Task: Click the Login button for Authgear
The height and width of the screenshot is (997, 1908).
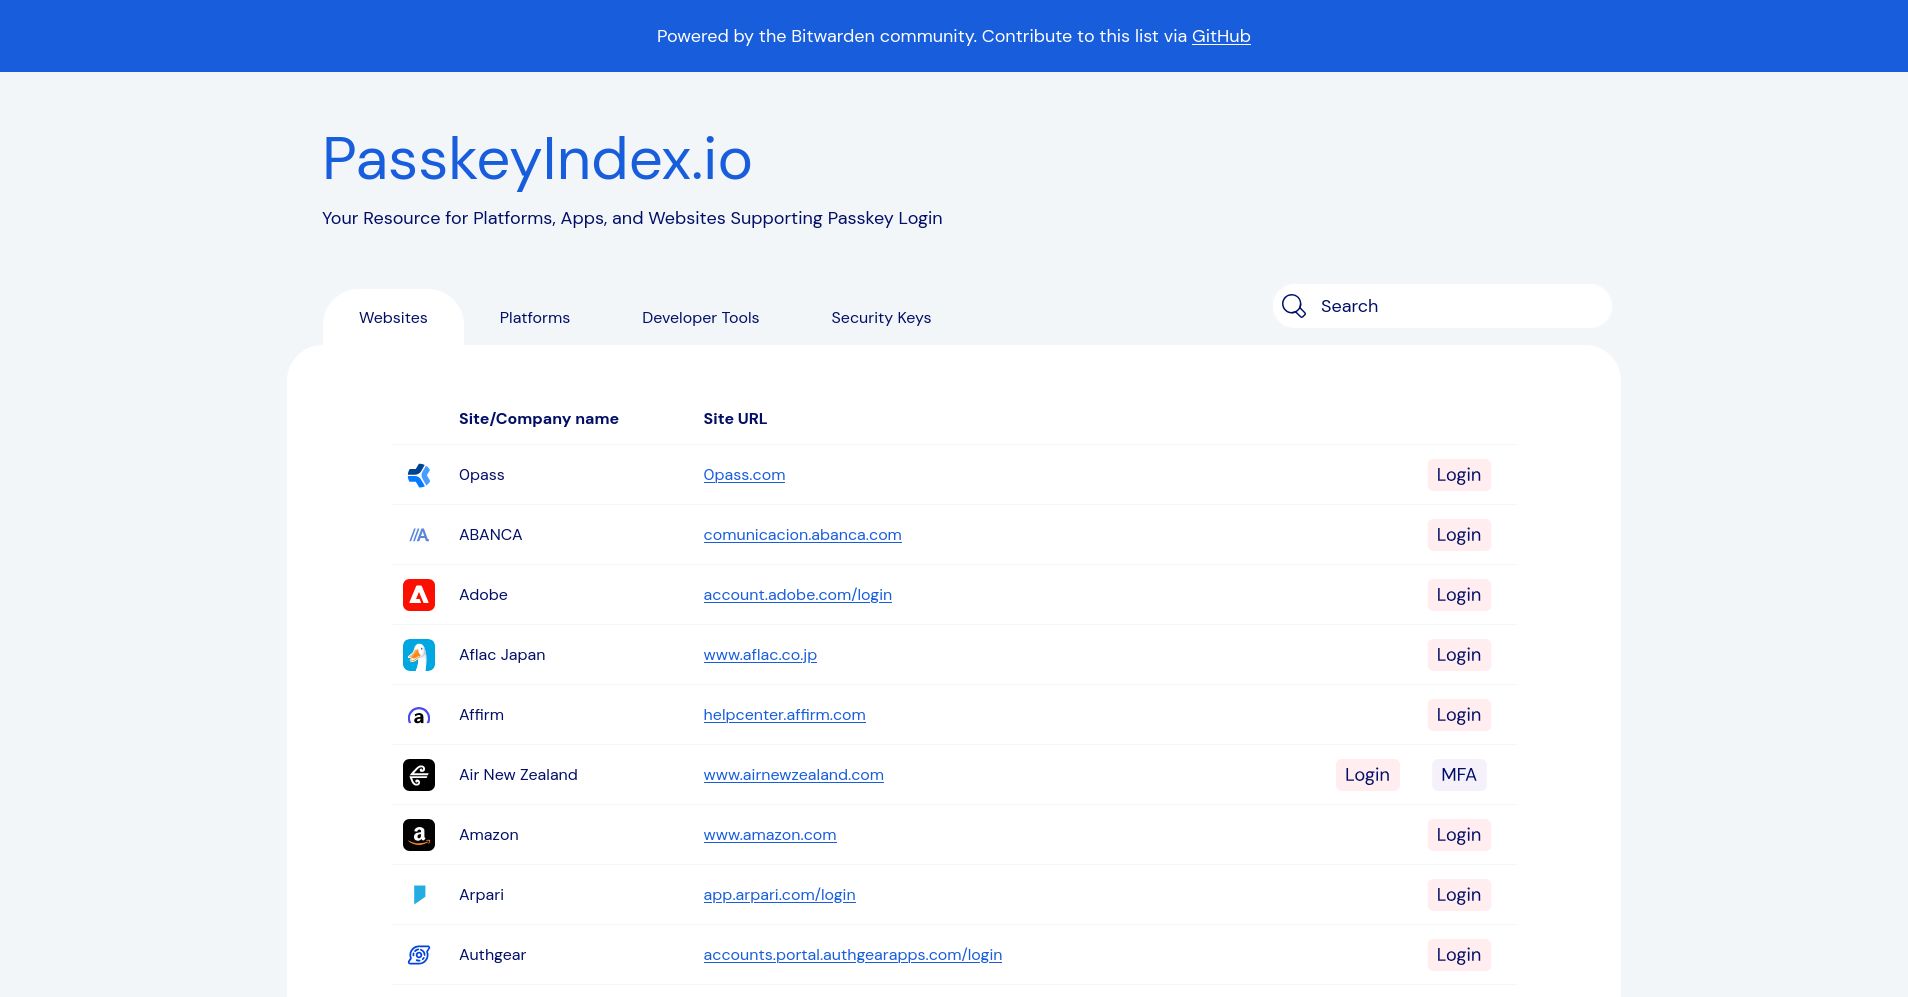Action: [1459, 955]
